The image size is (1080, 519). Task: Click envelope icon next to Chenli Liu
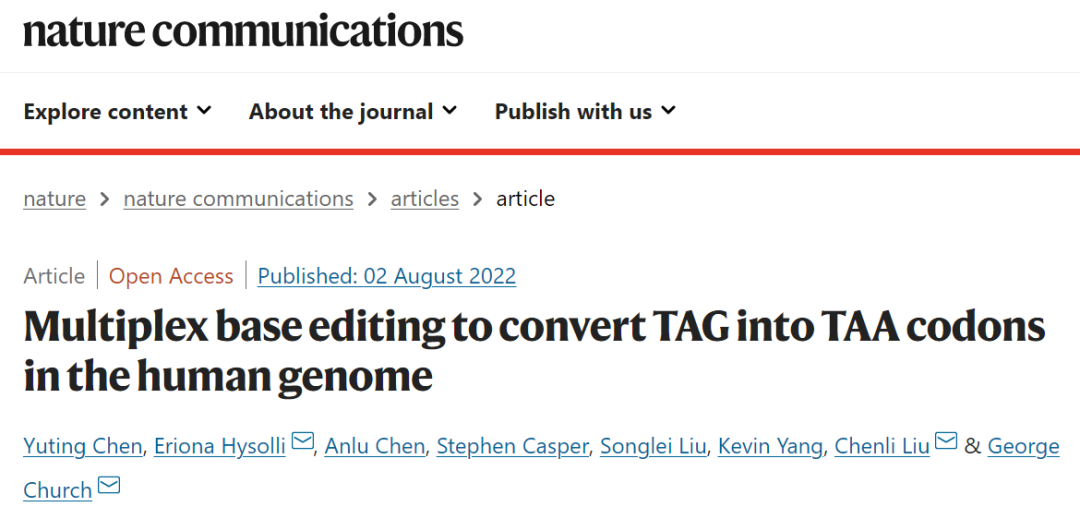click(945, 443)
